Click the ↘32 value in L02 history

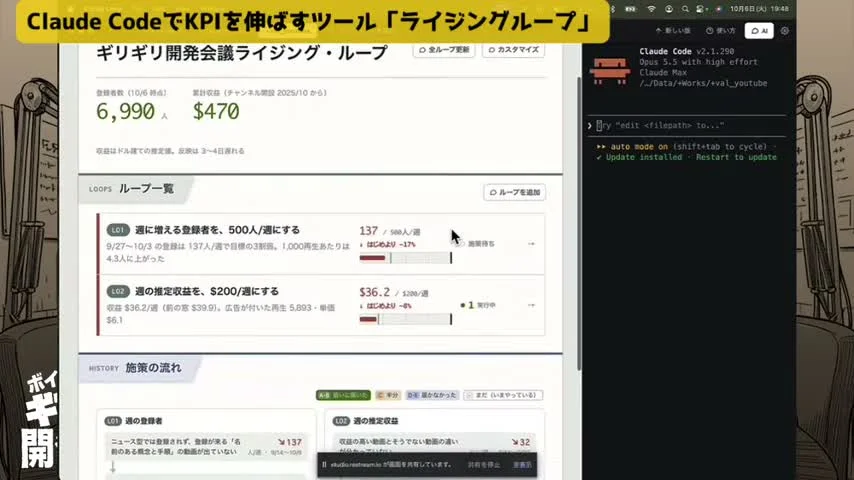coord(521,442)
